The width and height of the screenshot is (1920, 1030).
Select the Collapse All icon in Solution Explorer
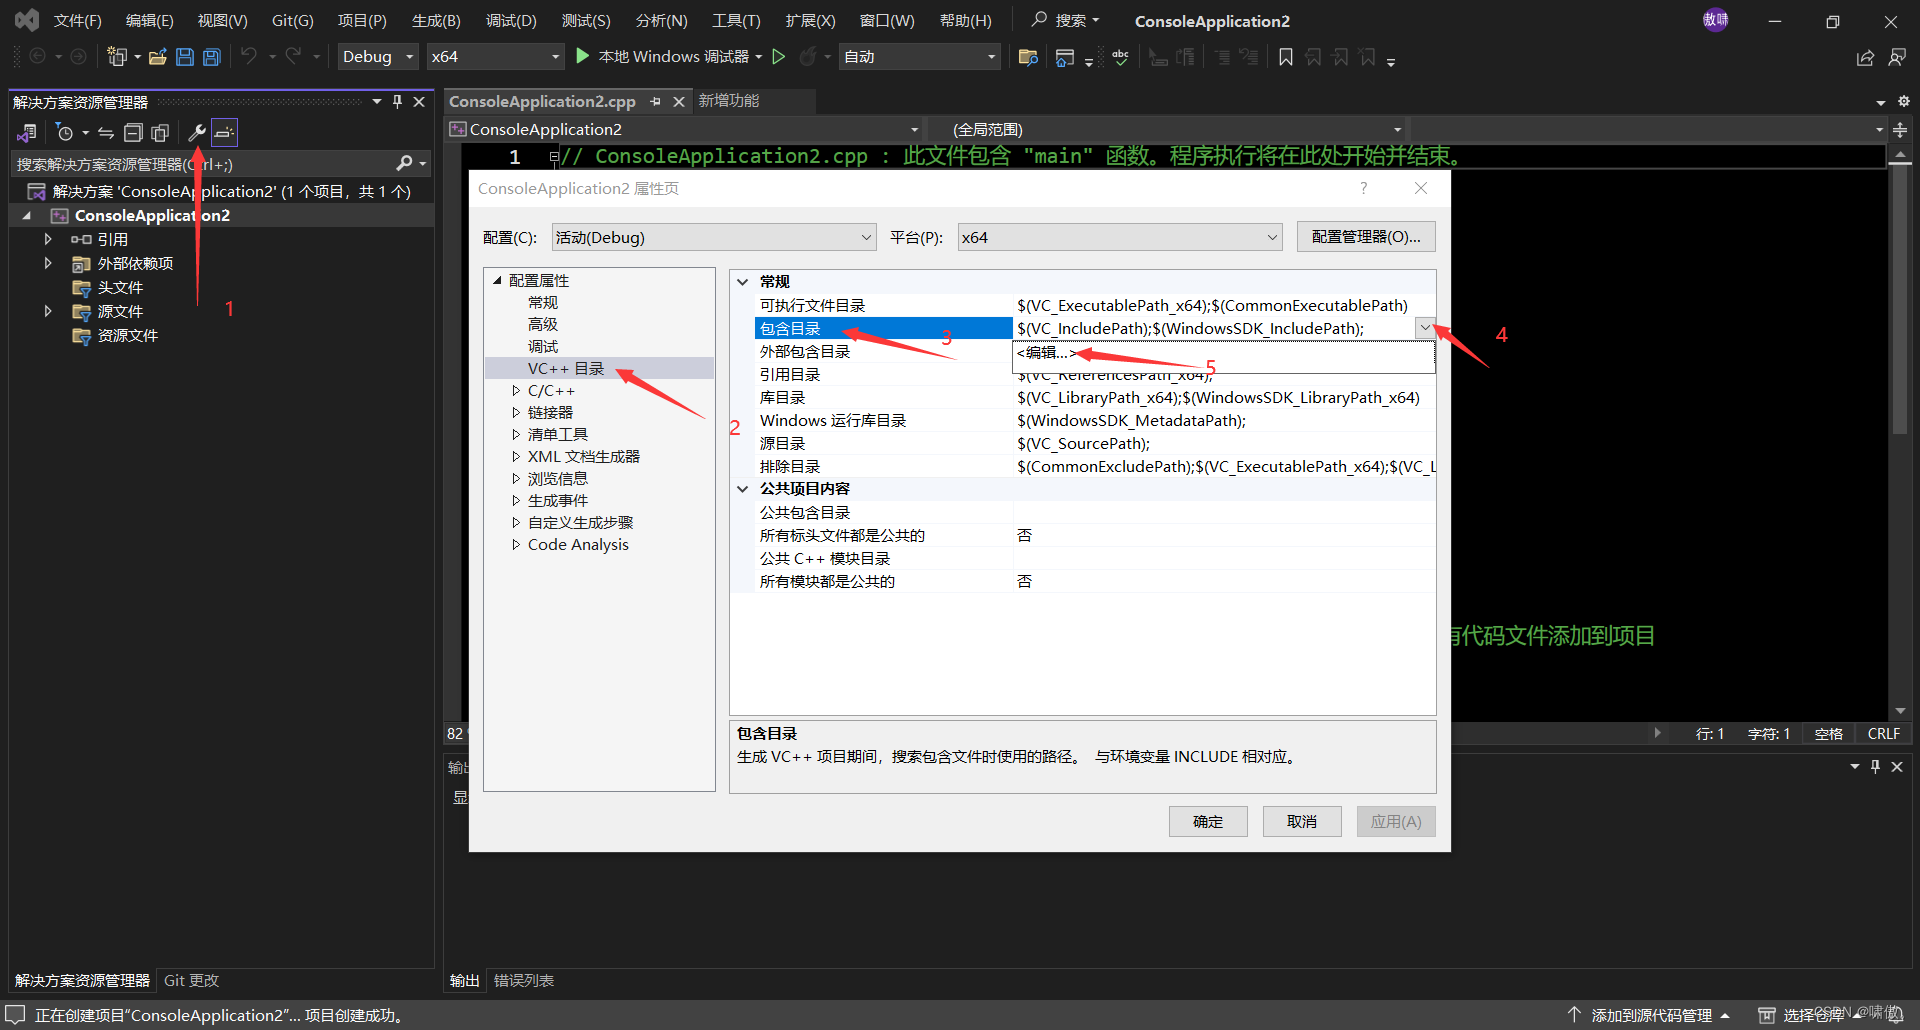point(133,132)
